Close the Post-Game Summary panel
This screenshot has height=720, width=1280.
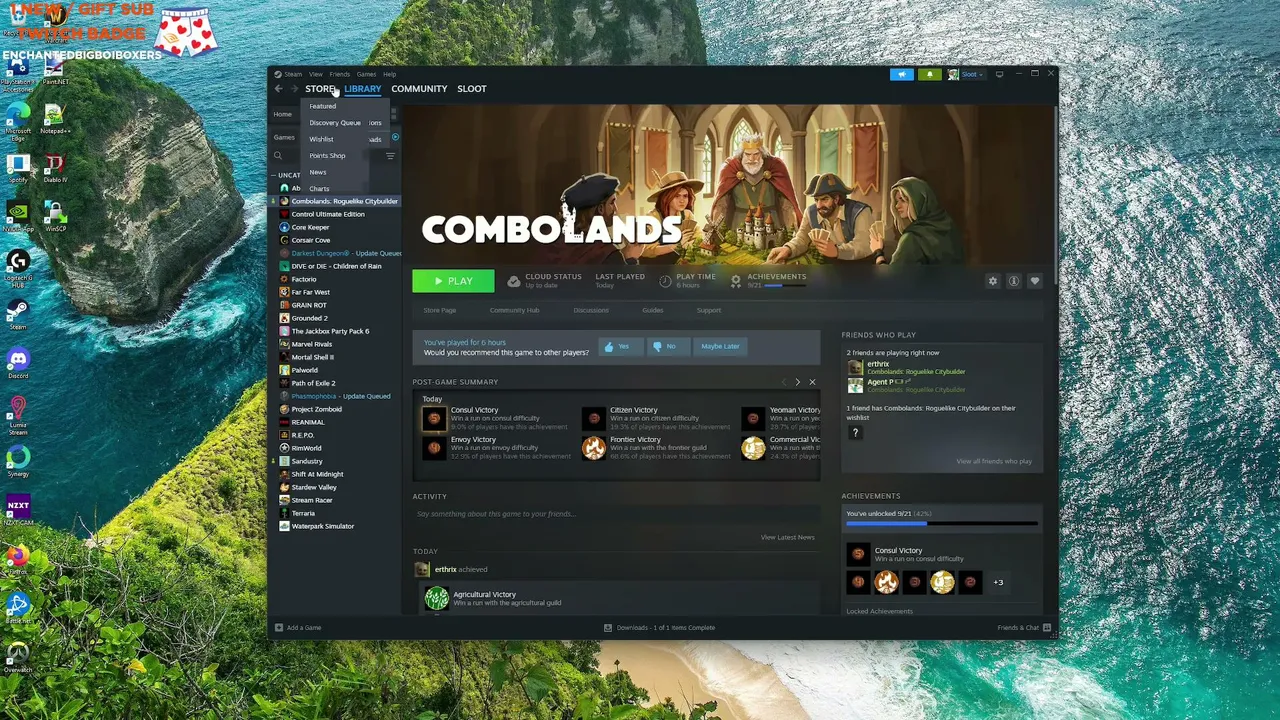[x=812, y=382]
